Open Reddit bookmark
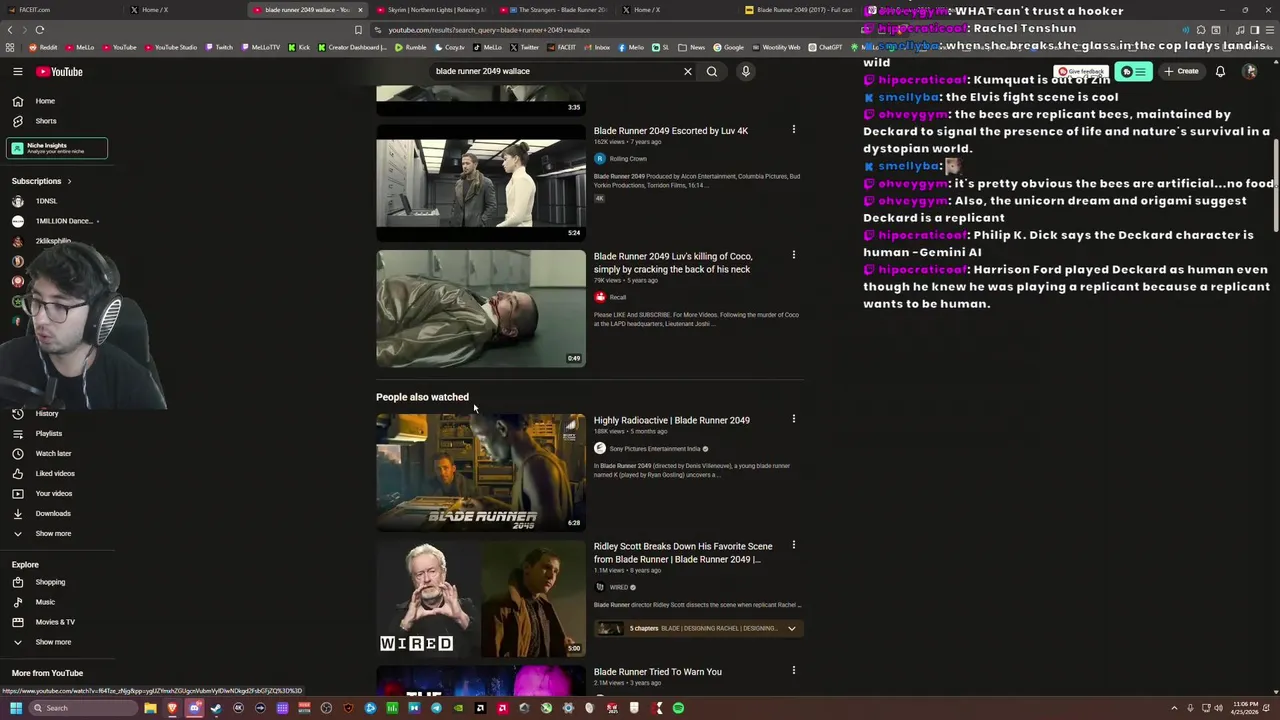Image resolution: width=1280 pixels, height=720 pixels. (x=43, y=47)
